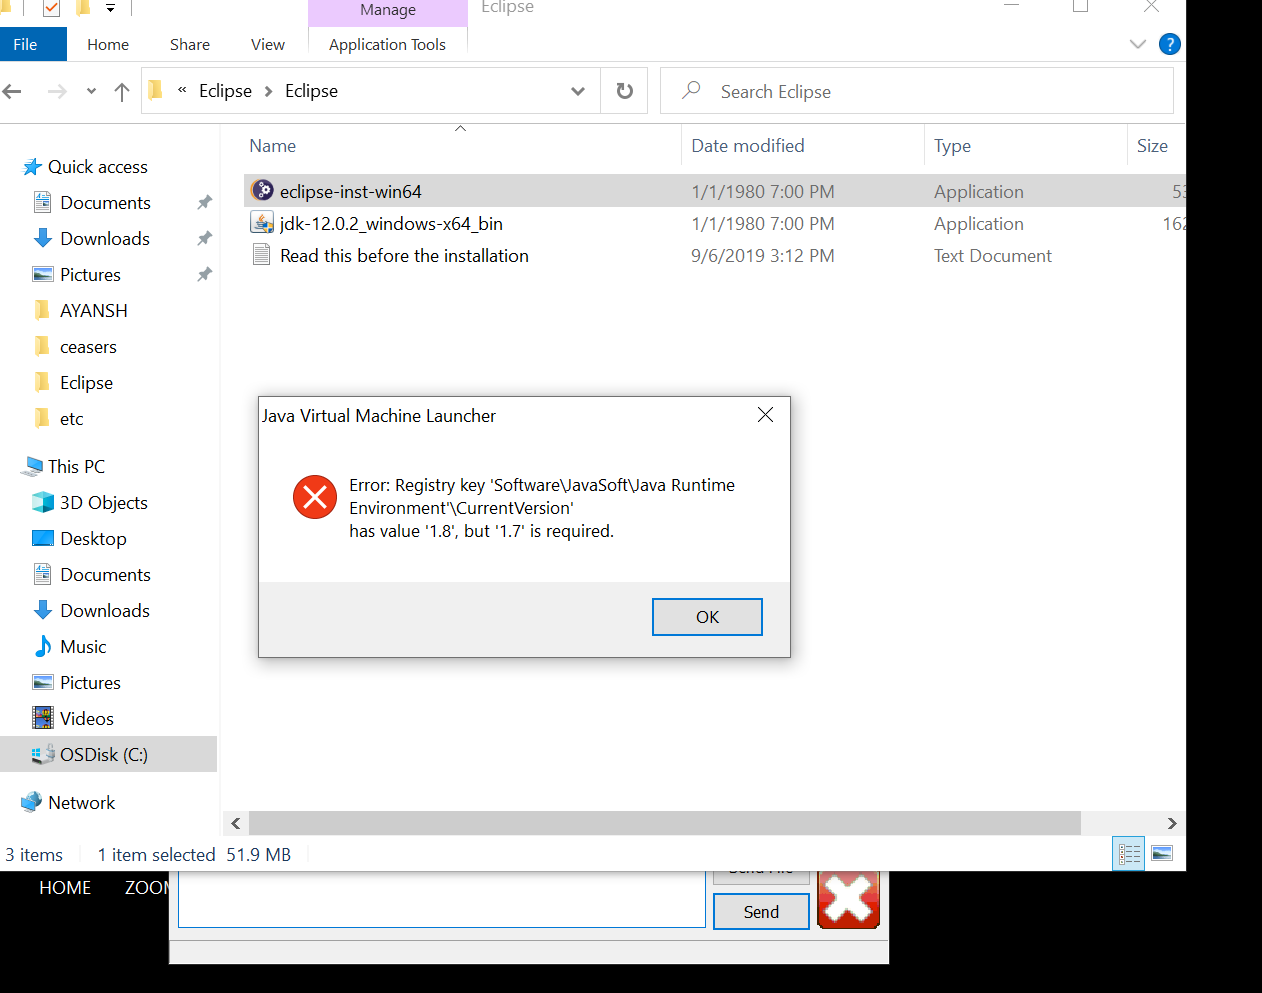The image size is (1262, 993).
Task: Go up one folder level
Action: (x=122, y=92)
